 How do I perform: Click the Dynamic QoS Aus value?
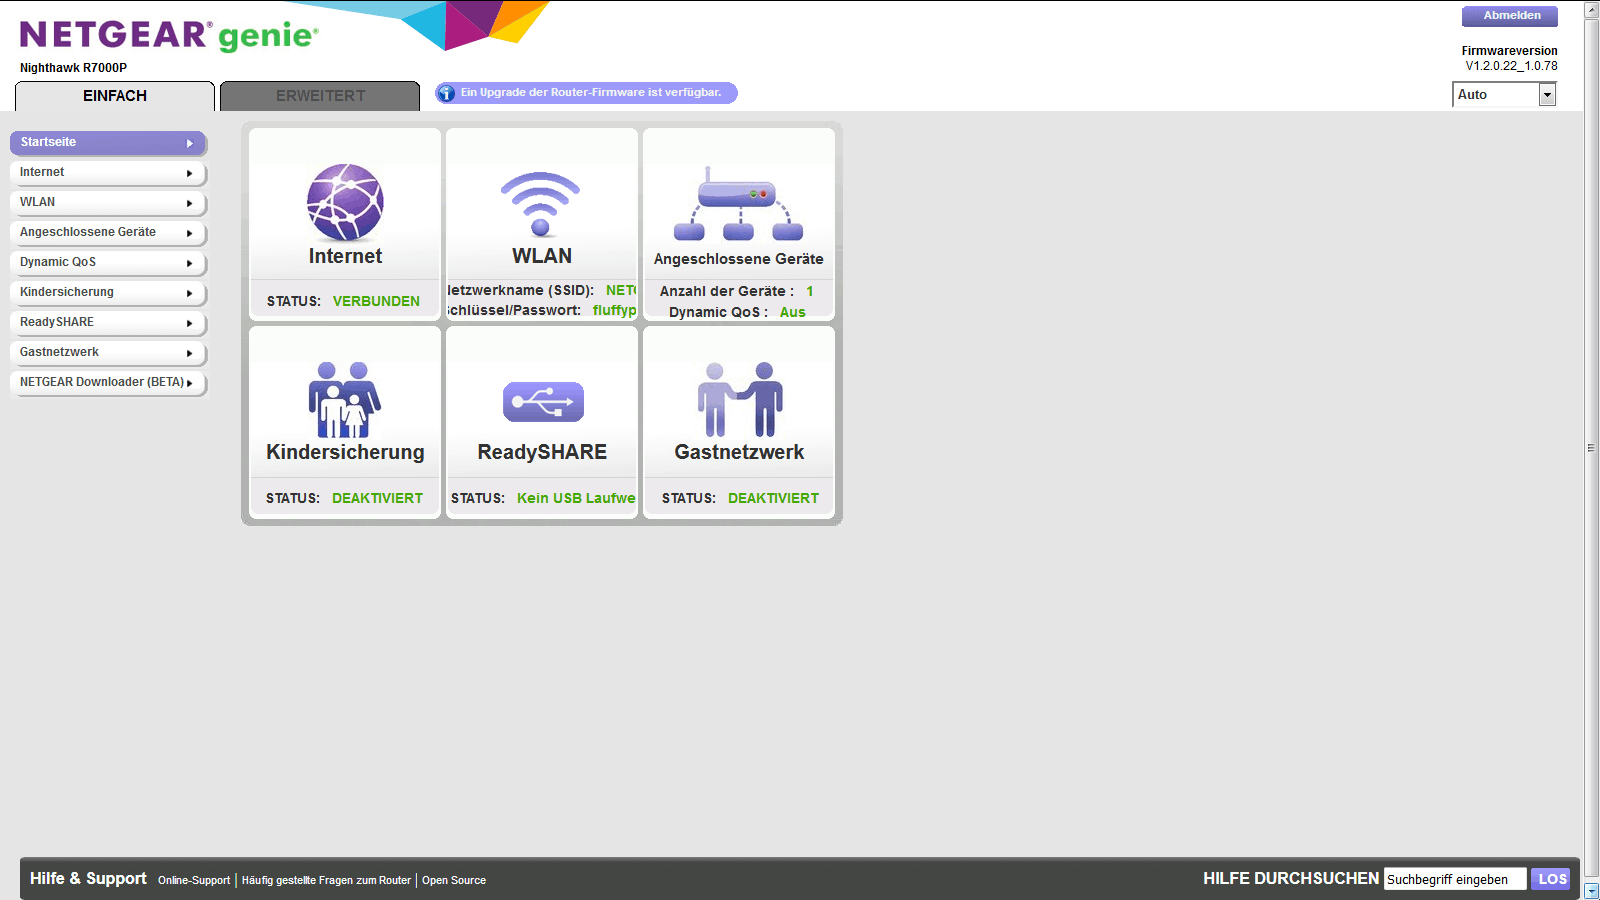[x=793, y=312]
